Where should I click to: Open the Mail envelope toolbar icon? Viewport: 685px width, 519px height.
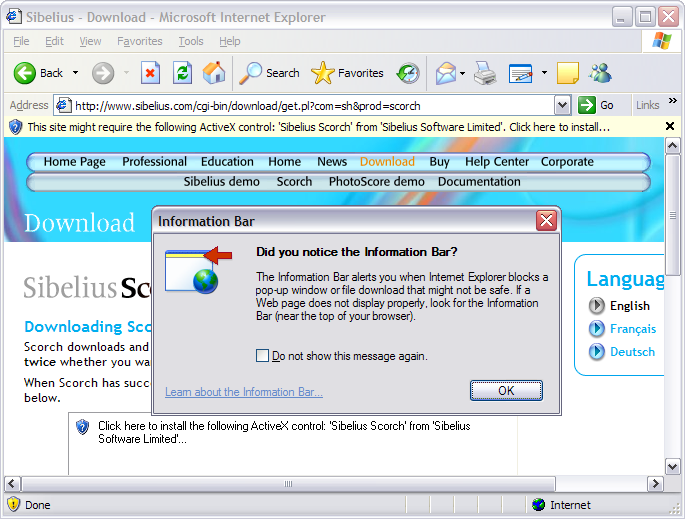click(446, 73)
